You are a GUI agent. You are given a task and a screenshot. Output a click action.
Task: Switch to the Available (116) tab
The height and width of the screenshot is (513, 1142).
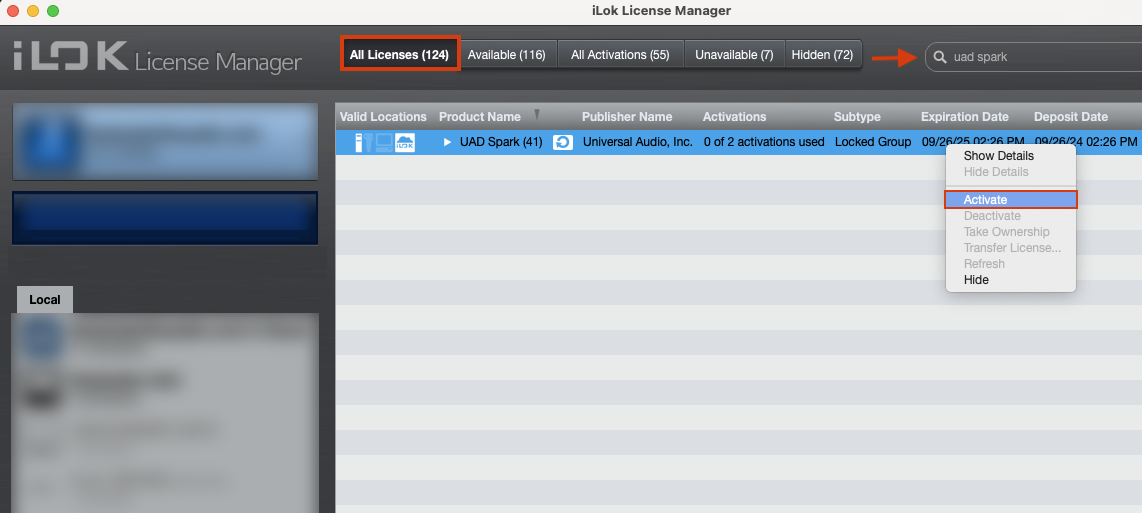point(507,55)
